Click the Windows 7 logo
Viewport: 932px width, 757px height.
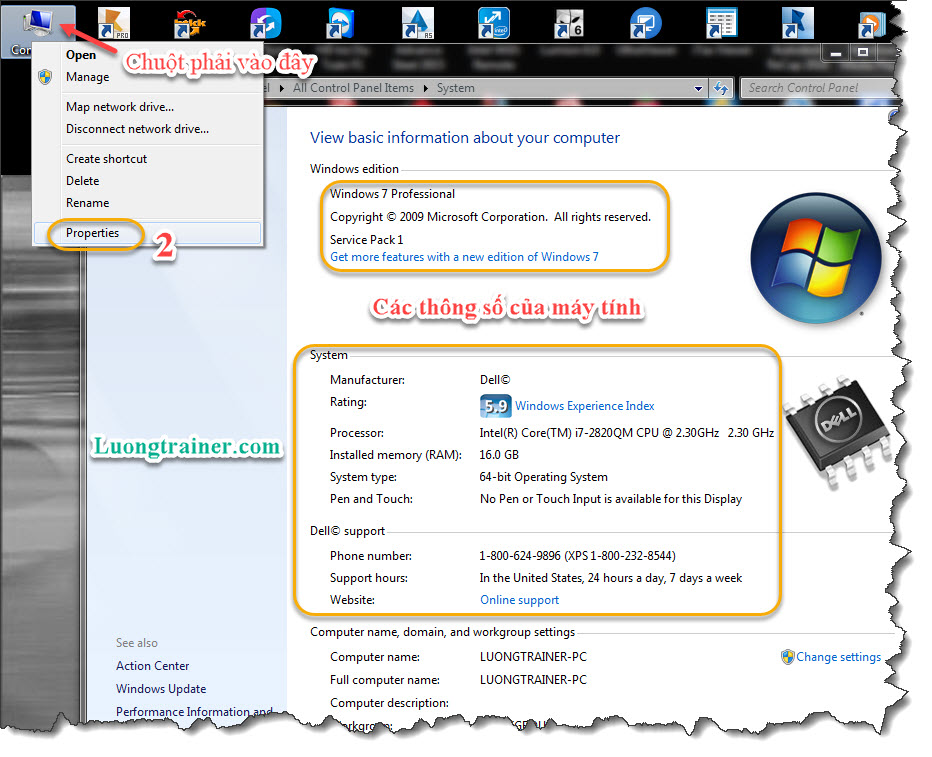click(x=816, y=258)
